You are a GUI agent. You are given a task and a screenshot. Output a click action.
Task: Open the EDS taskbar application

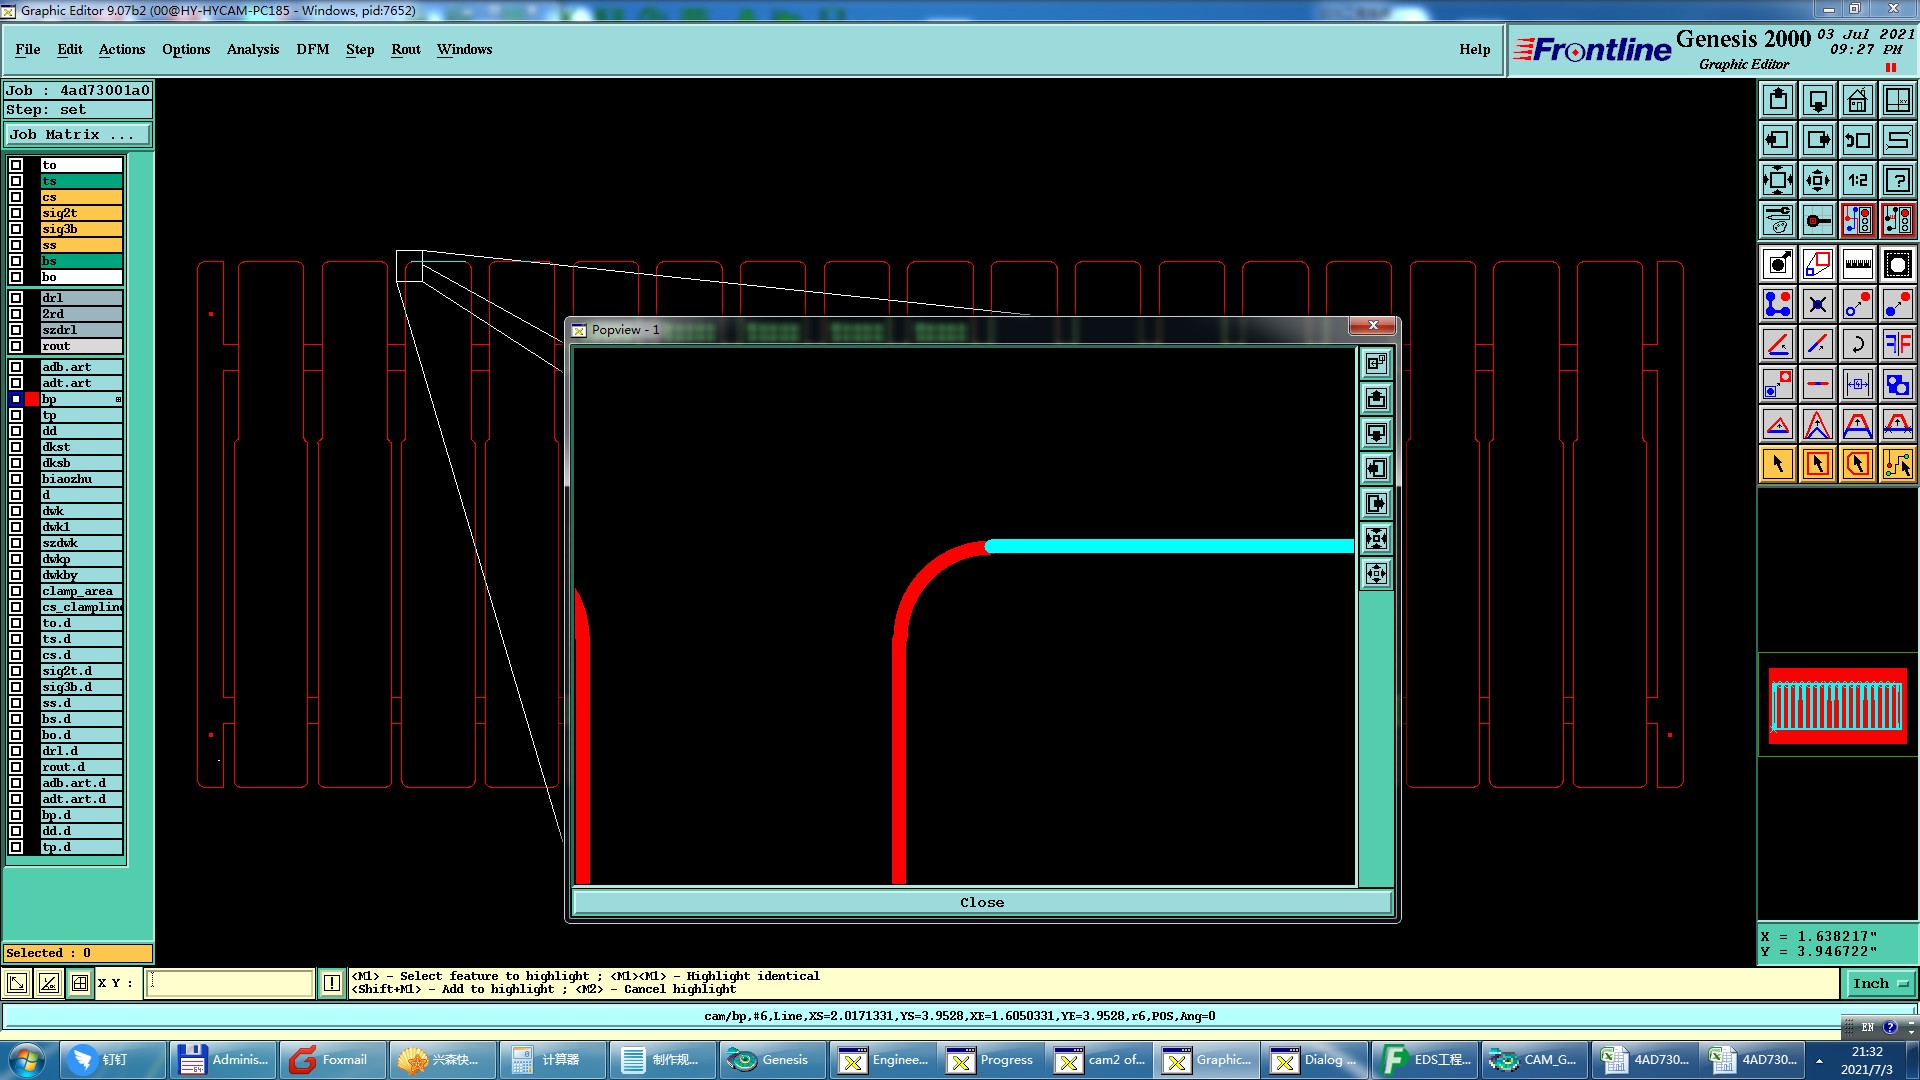point(1426,1060)
